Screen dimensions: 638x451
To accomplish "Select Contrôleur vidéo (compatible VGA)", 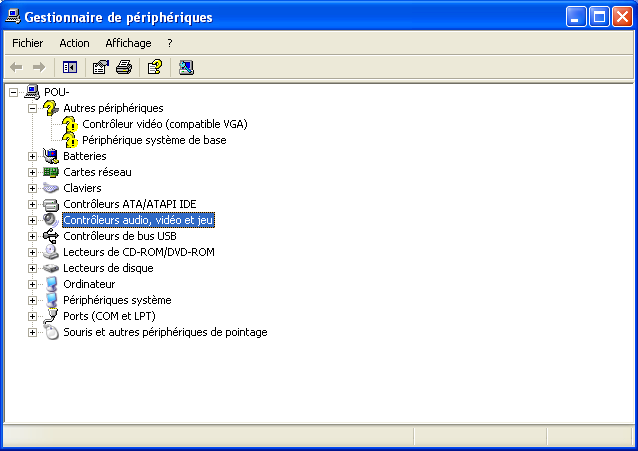I will (x=165, y=124).
